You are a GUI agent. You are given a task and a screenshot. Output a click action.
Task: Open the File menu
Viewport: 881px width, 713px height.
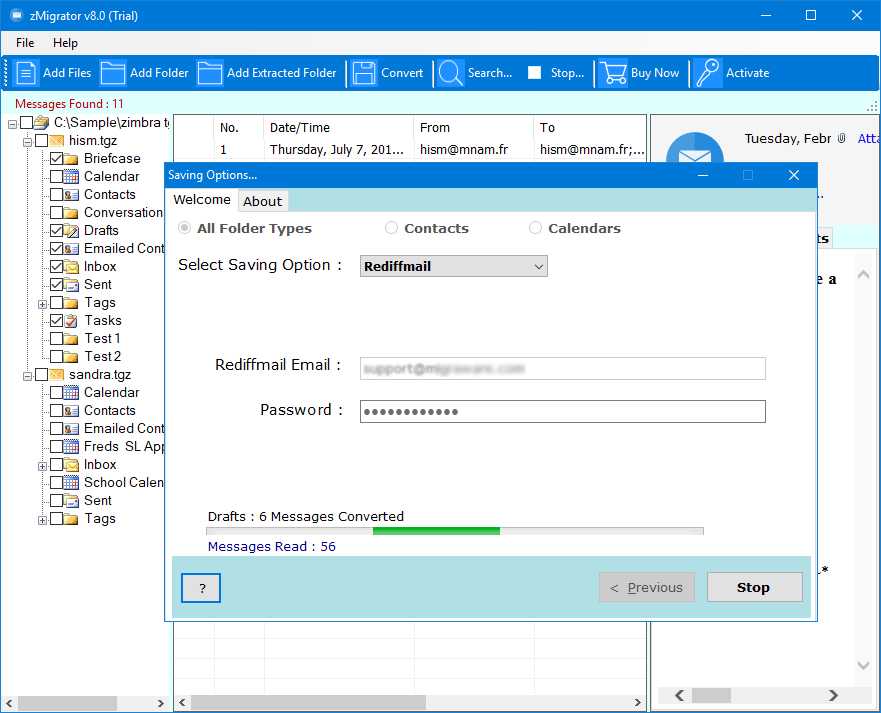25,43
